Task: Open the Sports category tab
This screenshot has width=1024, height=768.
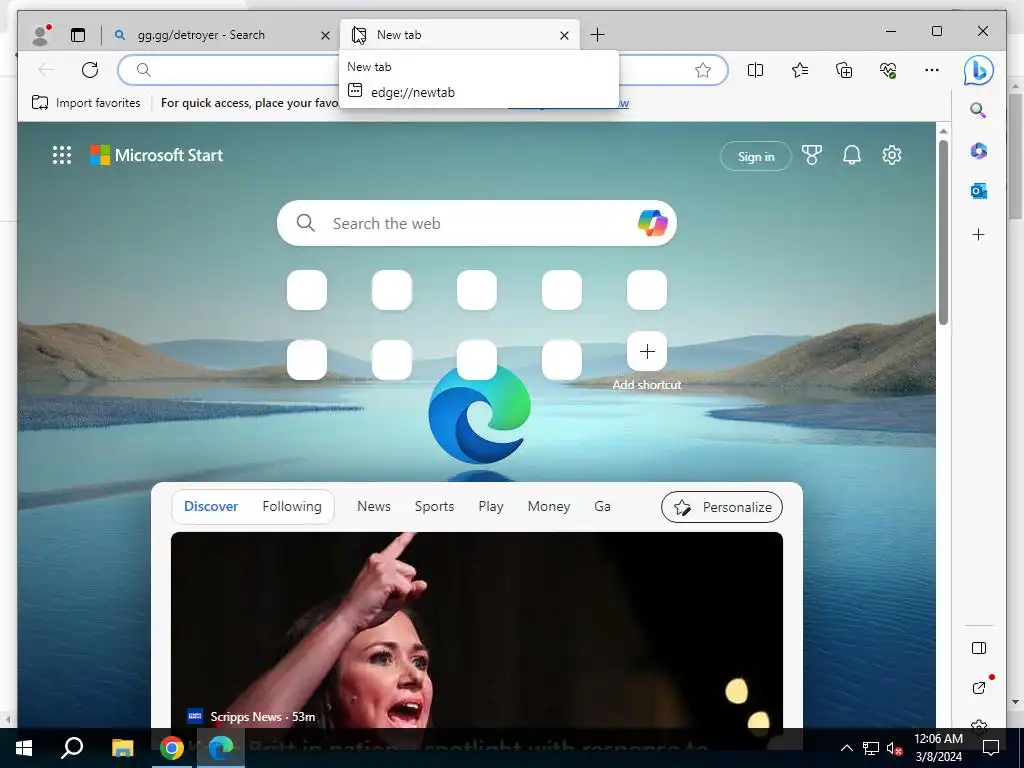Action: pos(434,506)
